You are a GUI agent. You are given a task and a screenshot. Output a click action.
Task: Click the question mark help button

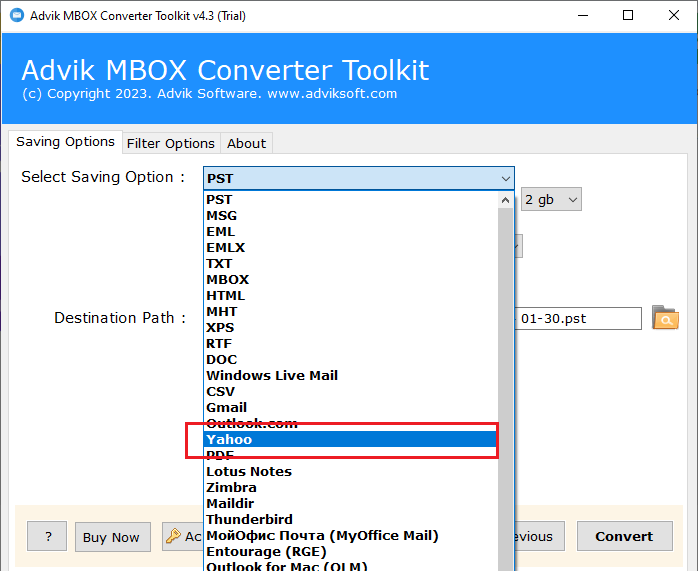click(48, 537)
